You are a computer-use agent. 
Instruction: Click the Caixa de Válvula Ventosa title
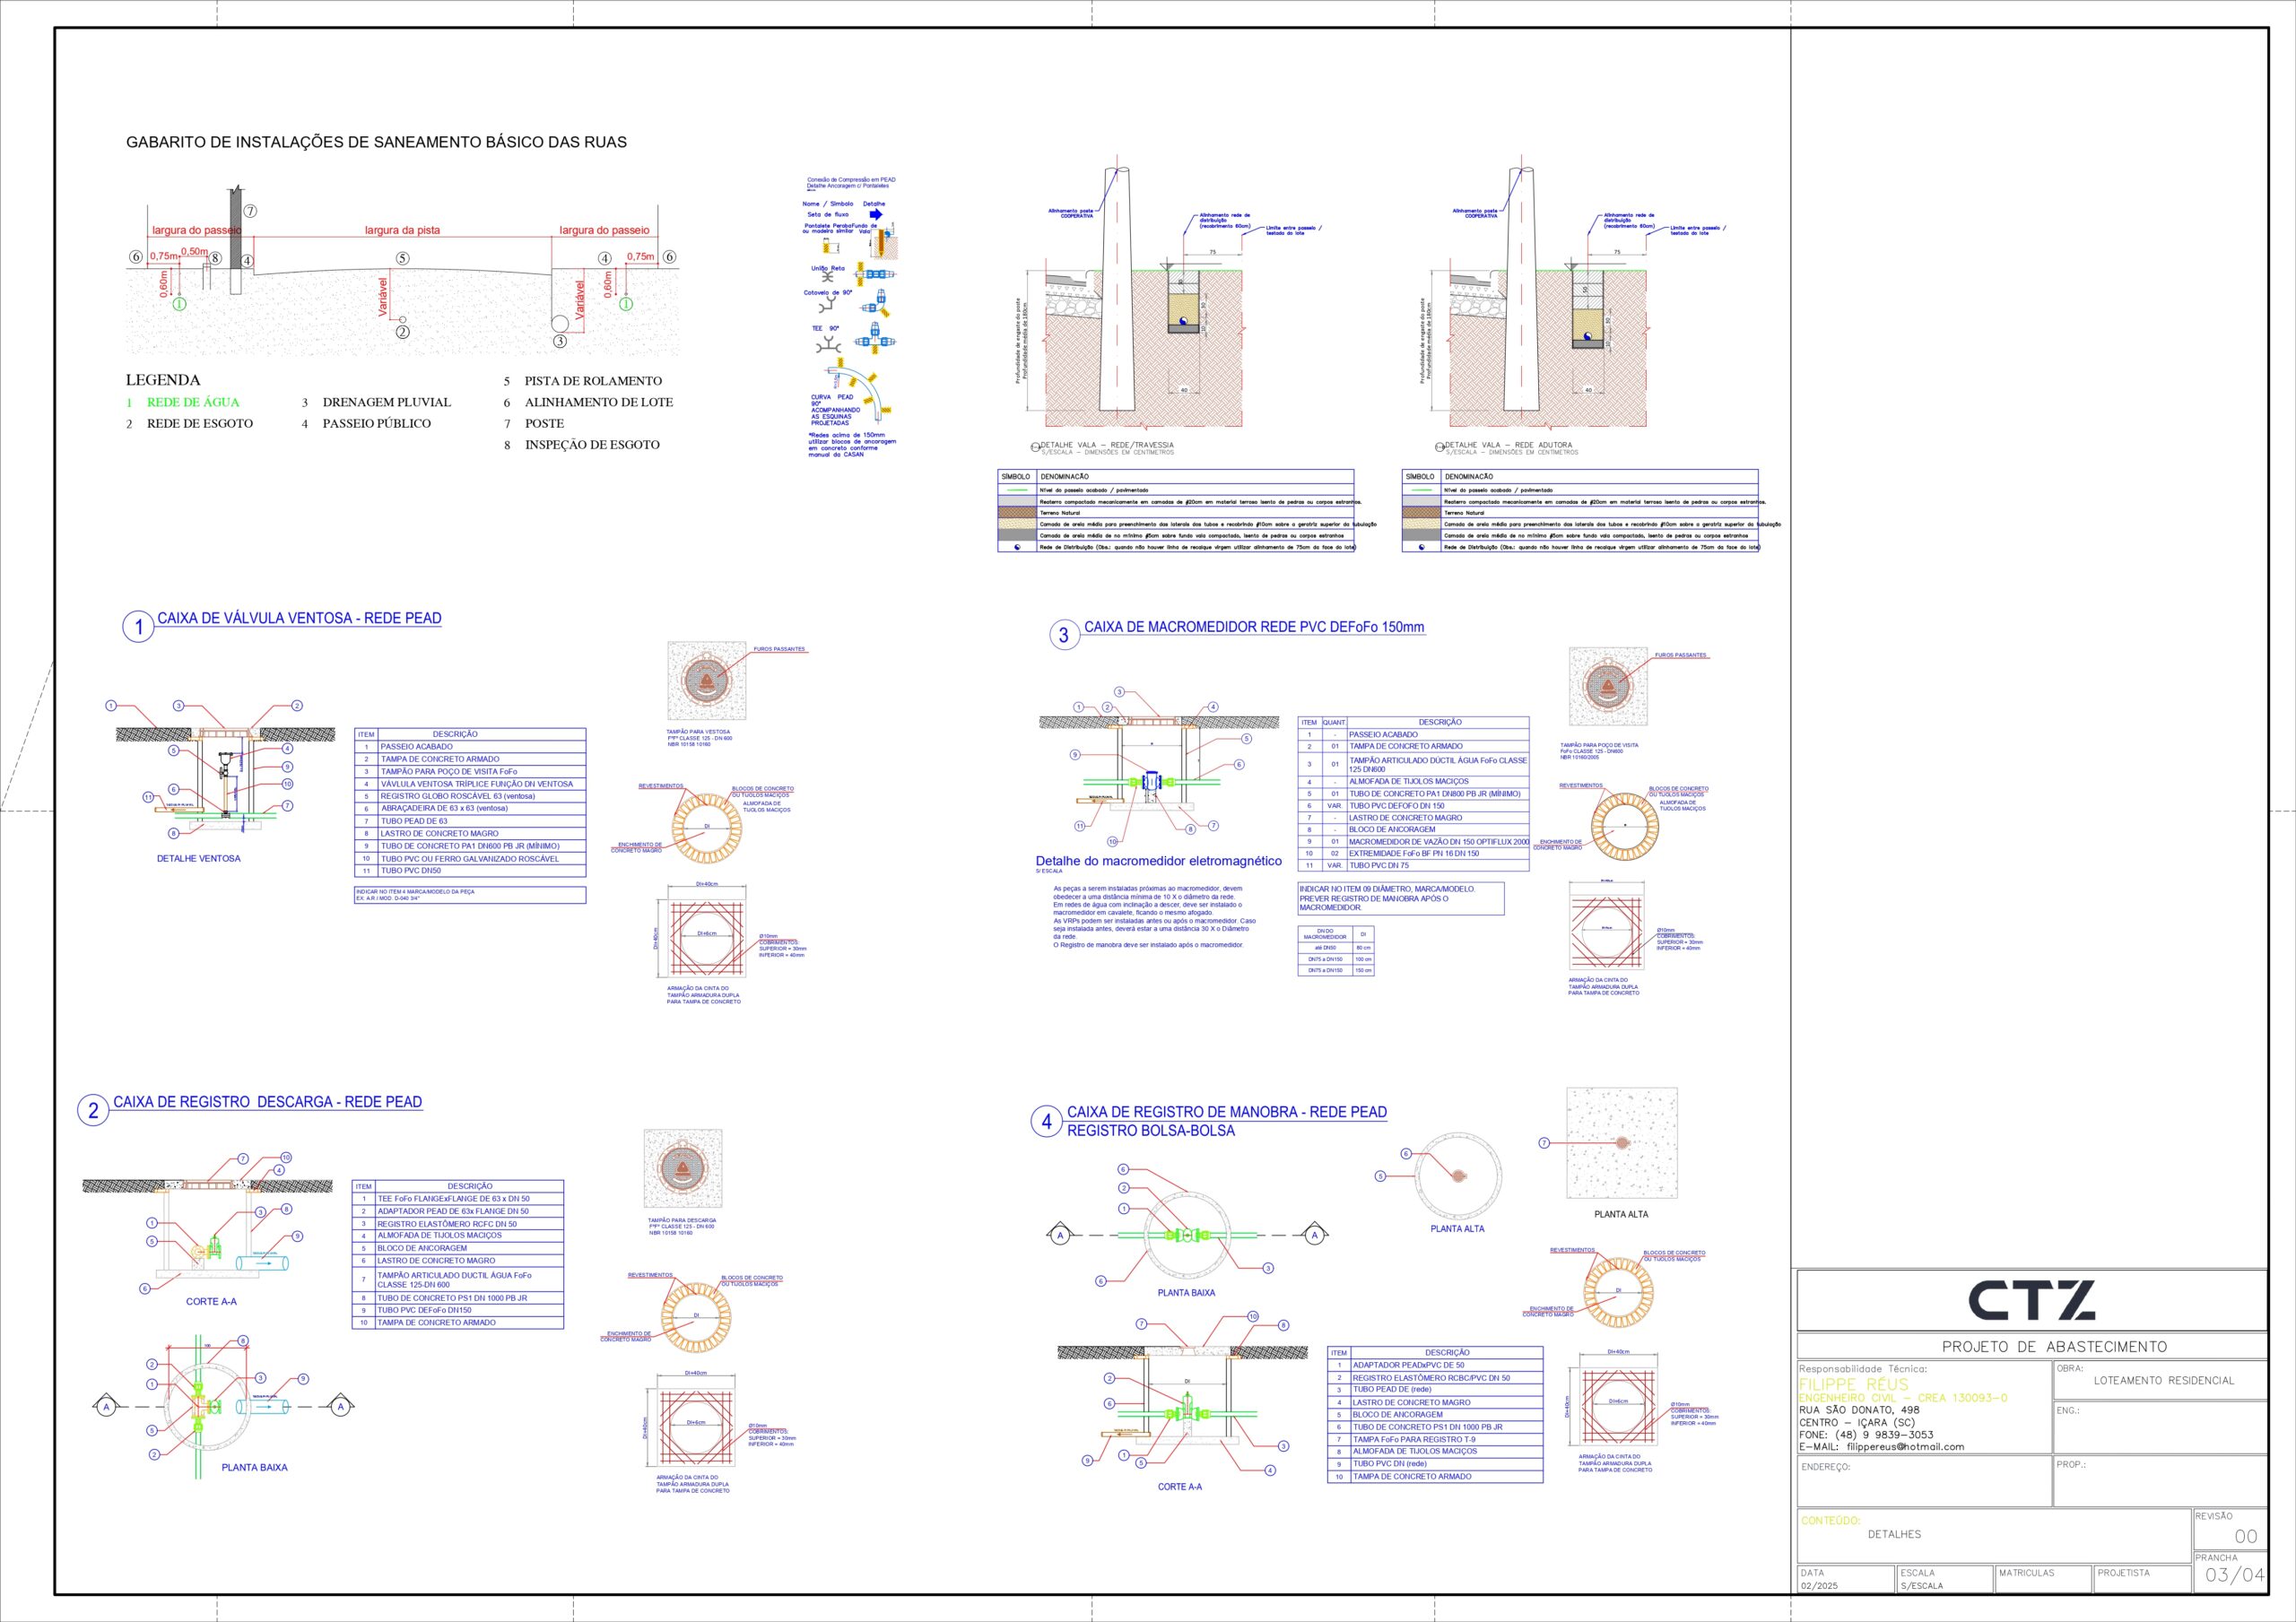point(299,618)
